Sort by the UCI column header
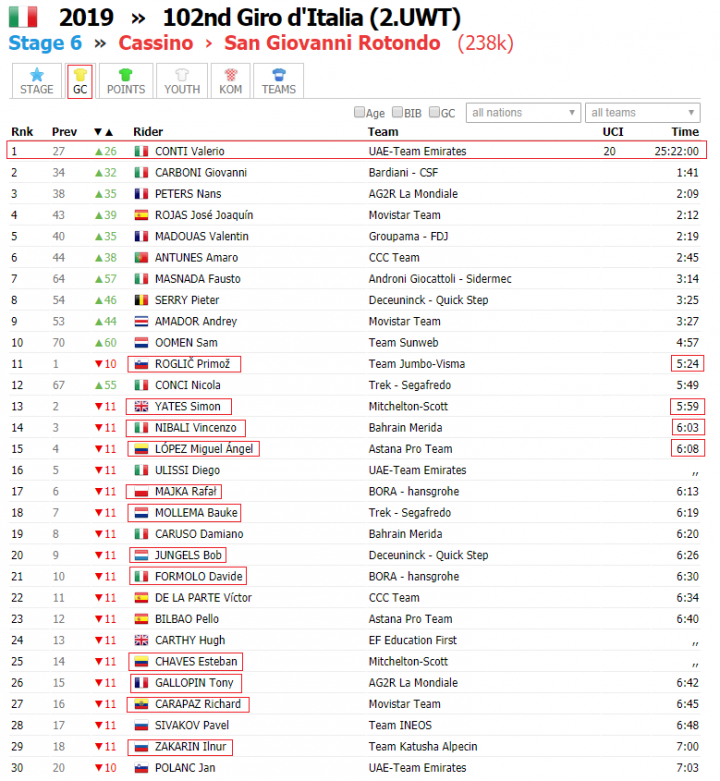The image size is (720, 781). (613, 132)
